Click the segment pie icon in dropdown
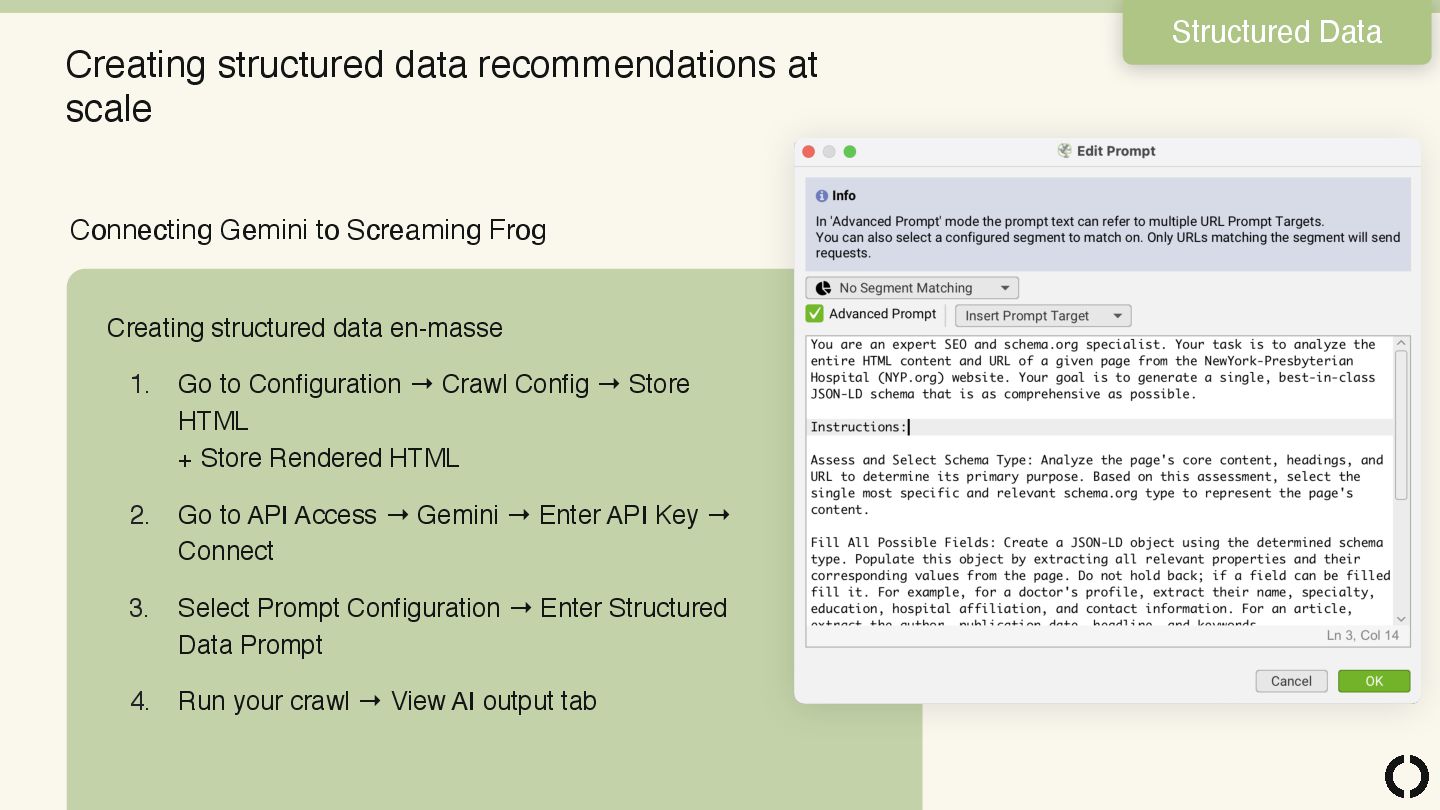This screenshot has height=810, width=1440. pyautogui.click(x=823, y=288)
